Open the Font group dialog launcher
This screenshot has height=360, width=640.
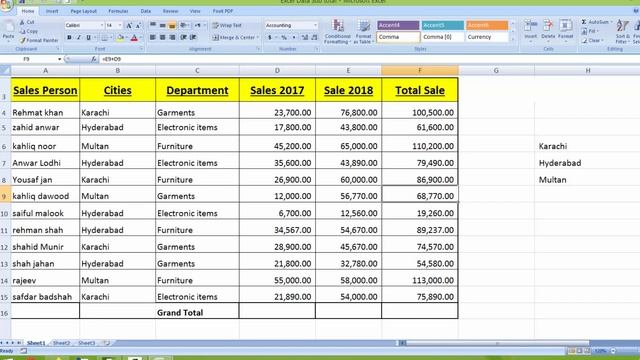(x=141, y=49)
